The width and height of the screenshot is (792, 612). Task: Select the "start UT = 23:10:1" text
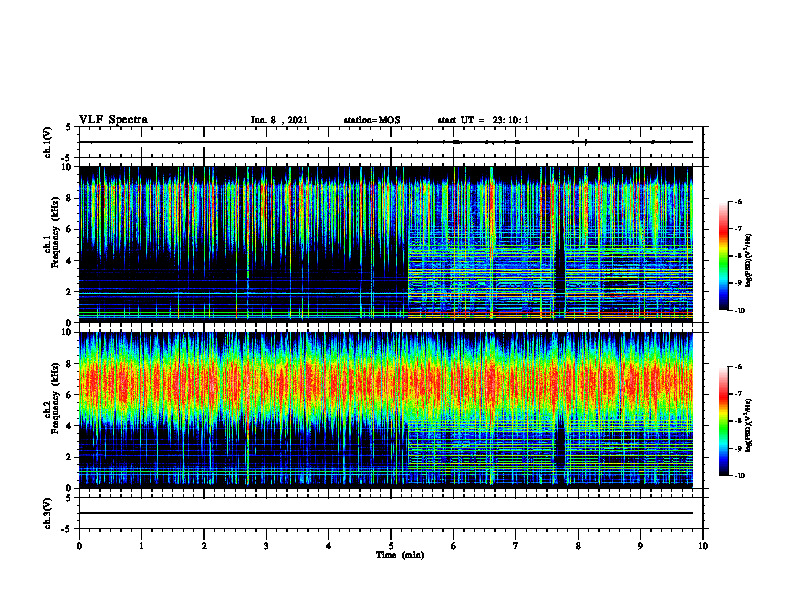483,120
